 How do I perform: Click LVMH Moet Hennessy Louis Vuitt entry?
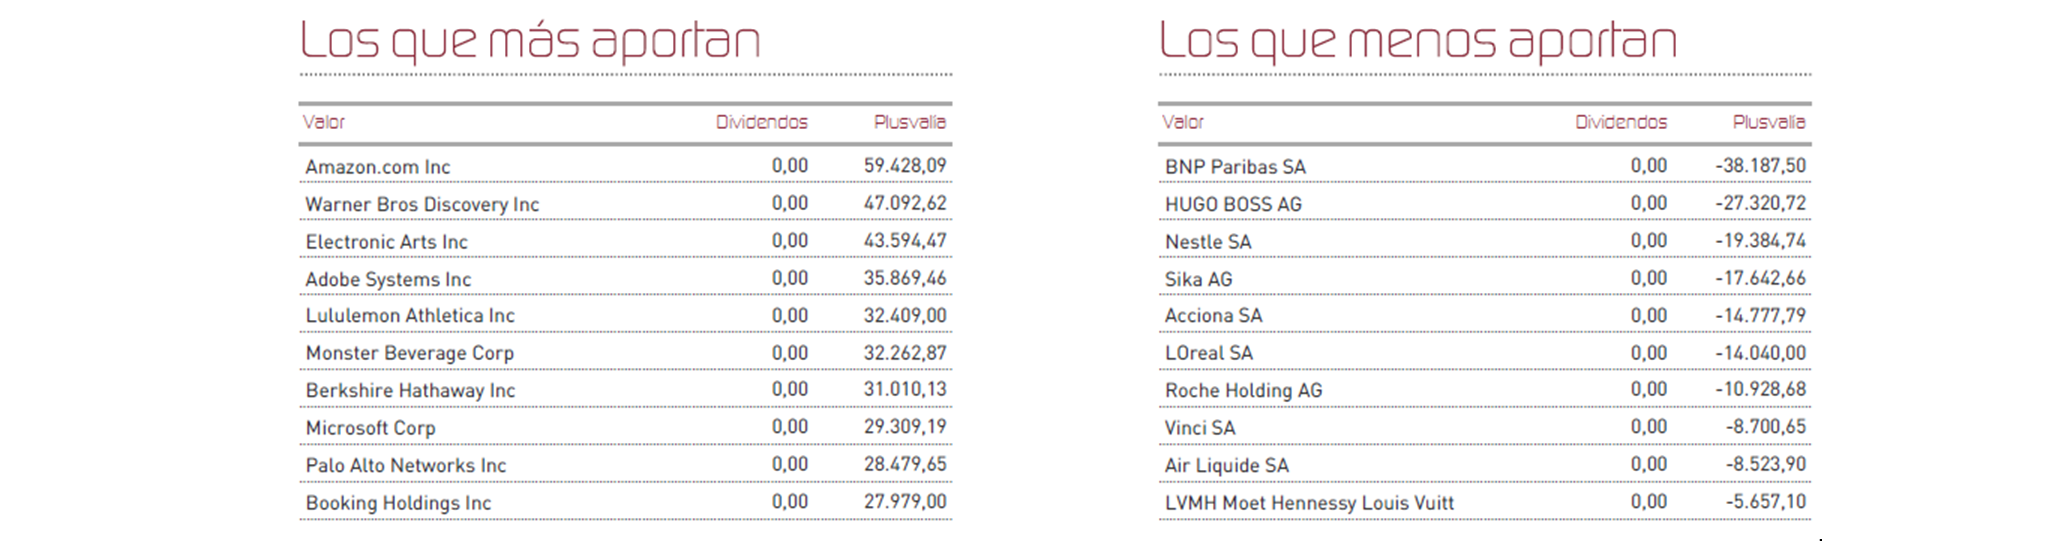[x=1309, y=503]
